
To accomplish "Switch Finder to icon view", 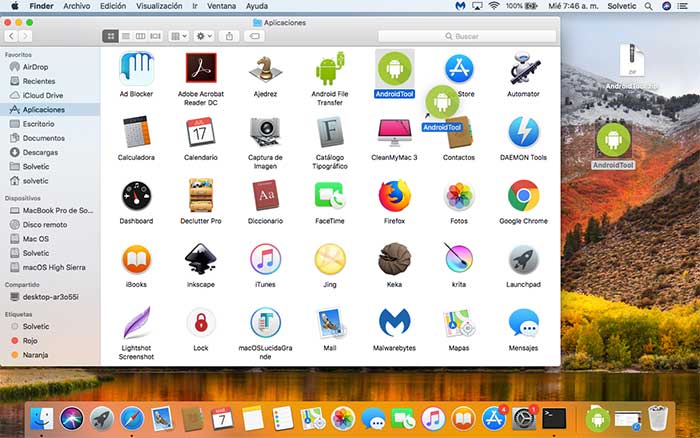I will 110,36.
